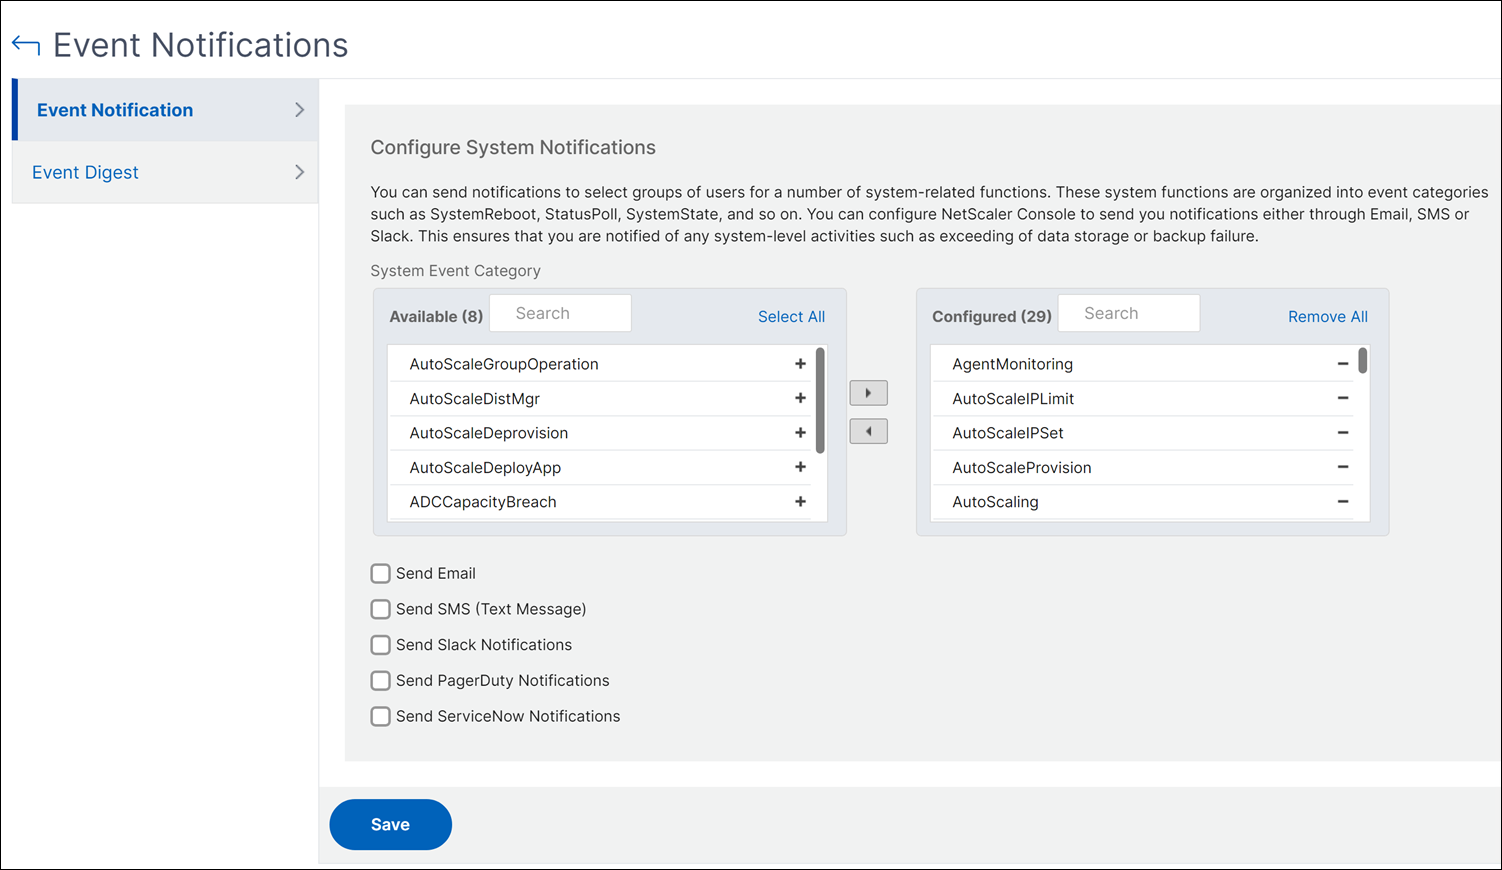The height and width of the screenshot is (870, 1502).
Task: Tick the Send PagerDuty Notifications checkbox
Action: point(380,681)
